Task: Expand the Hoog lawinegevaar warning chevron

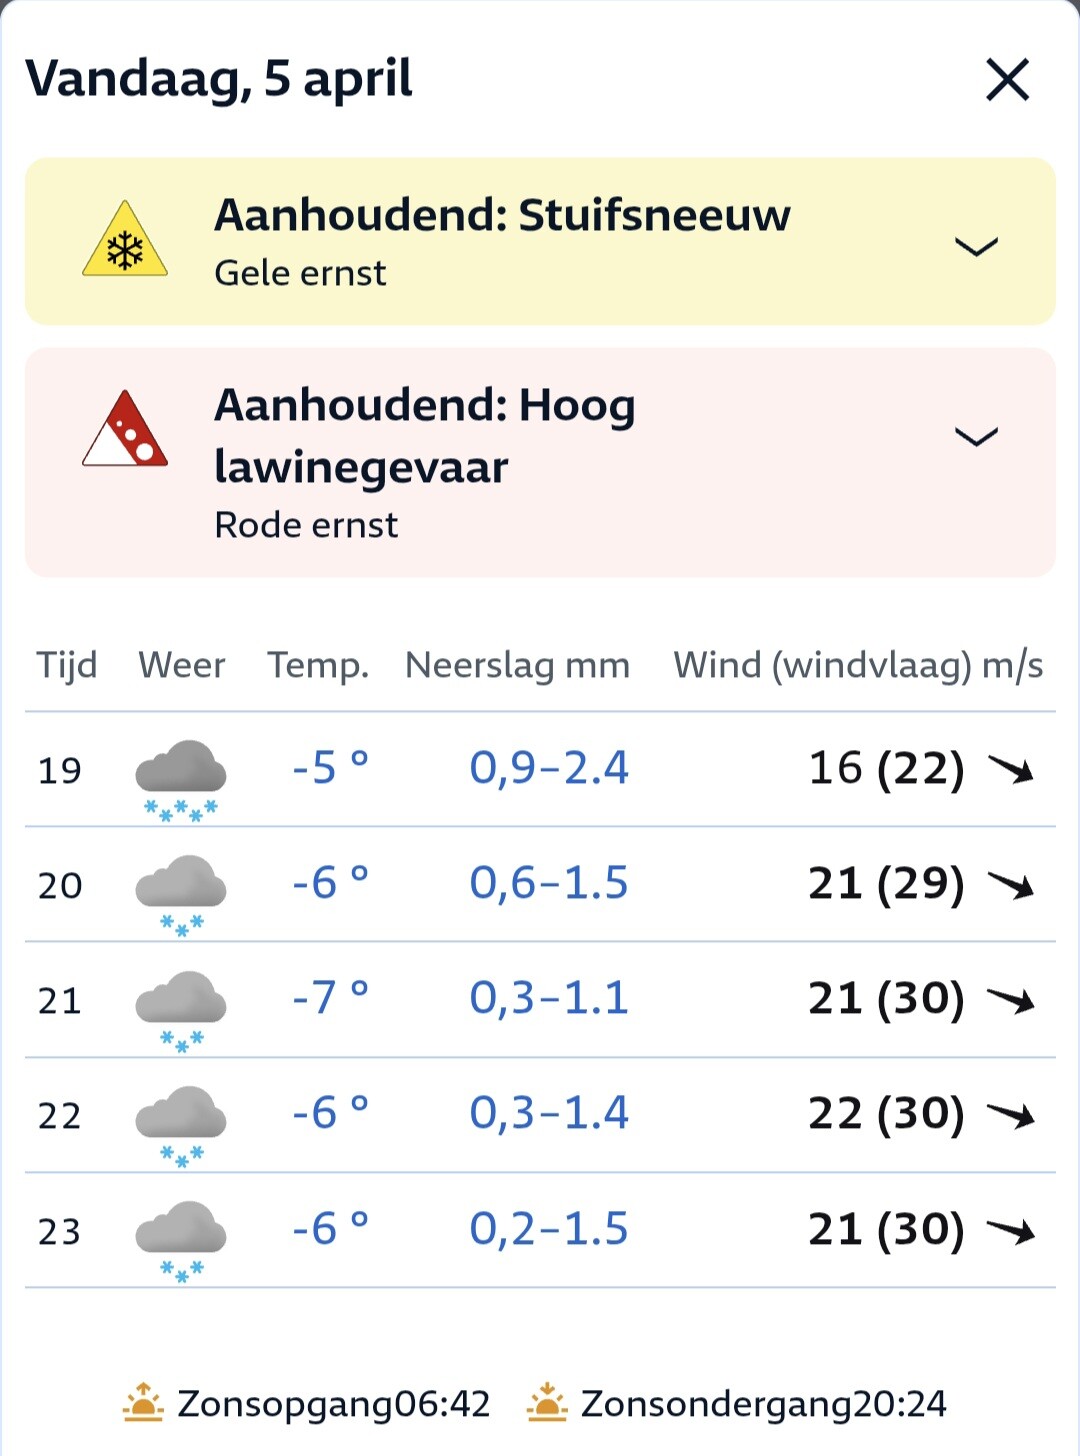Action: 976,436
